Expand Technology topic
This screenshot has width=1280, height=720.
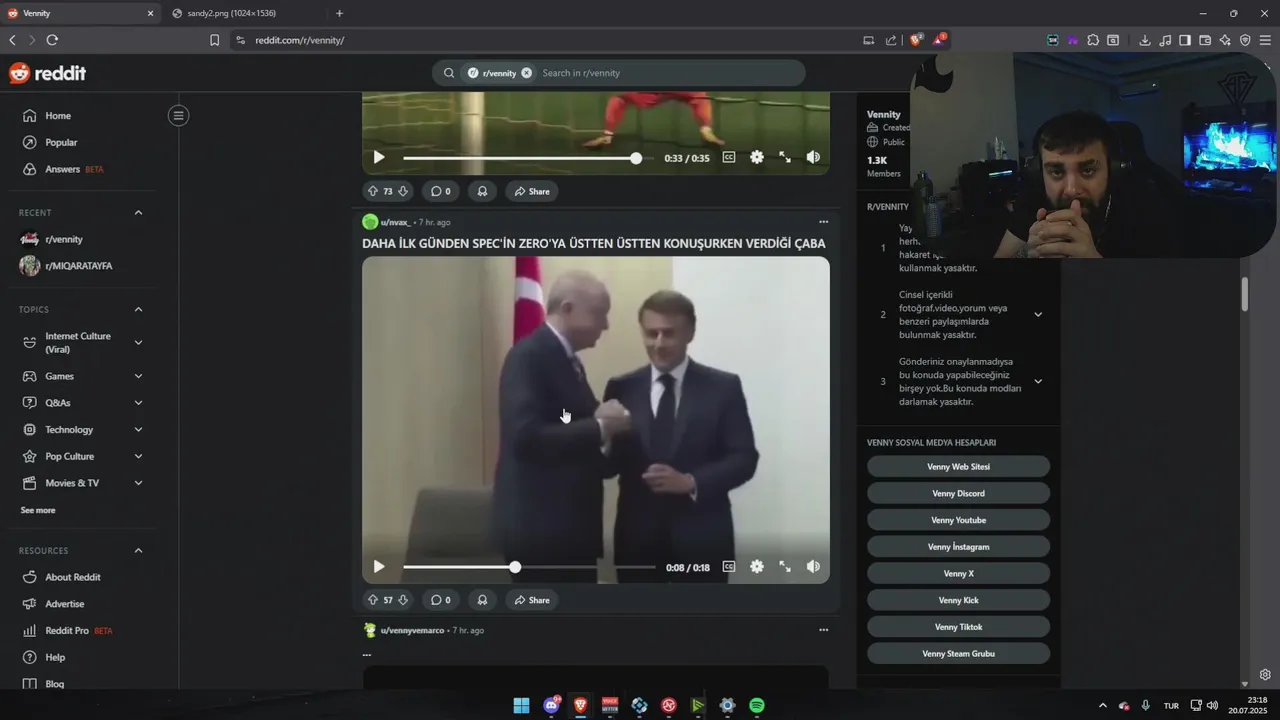(138, 430)
